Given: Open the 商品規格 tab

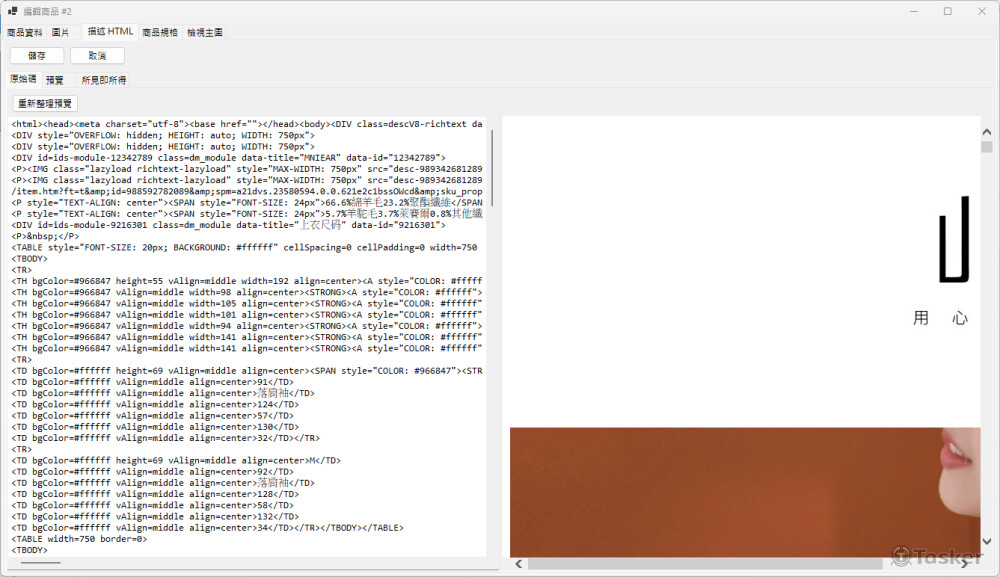Looking at the screenshot, I should [160, 33].
